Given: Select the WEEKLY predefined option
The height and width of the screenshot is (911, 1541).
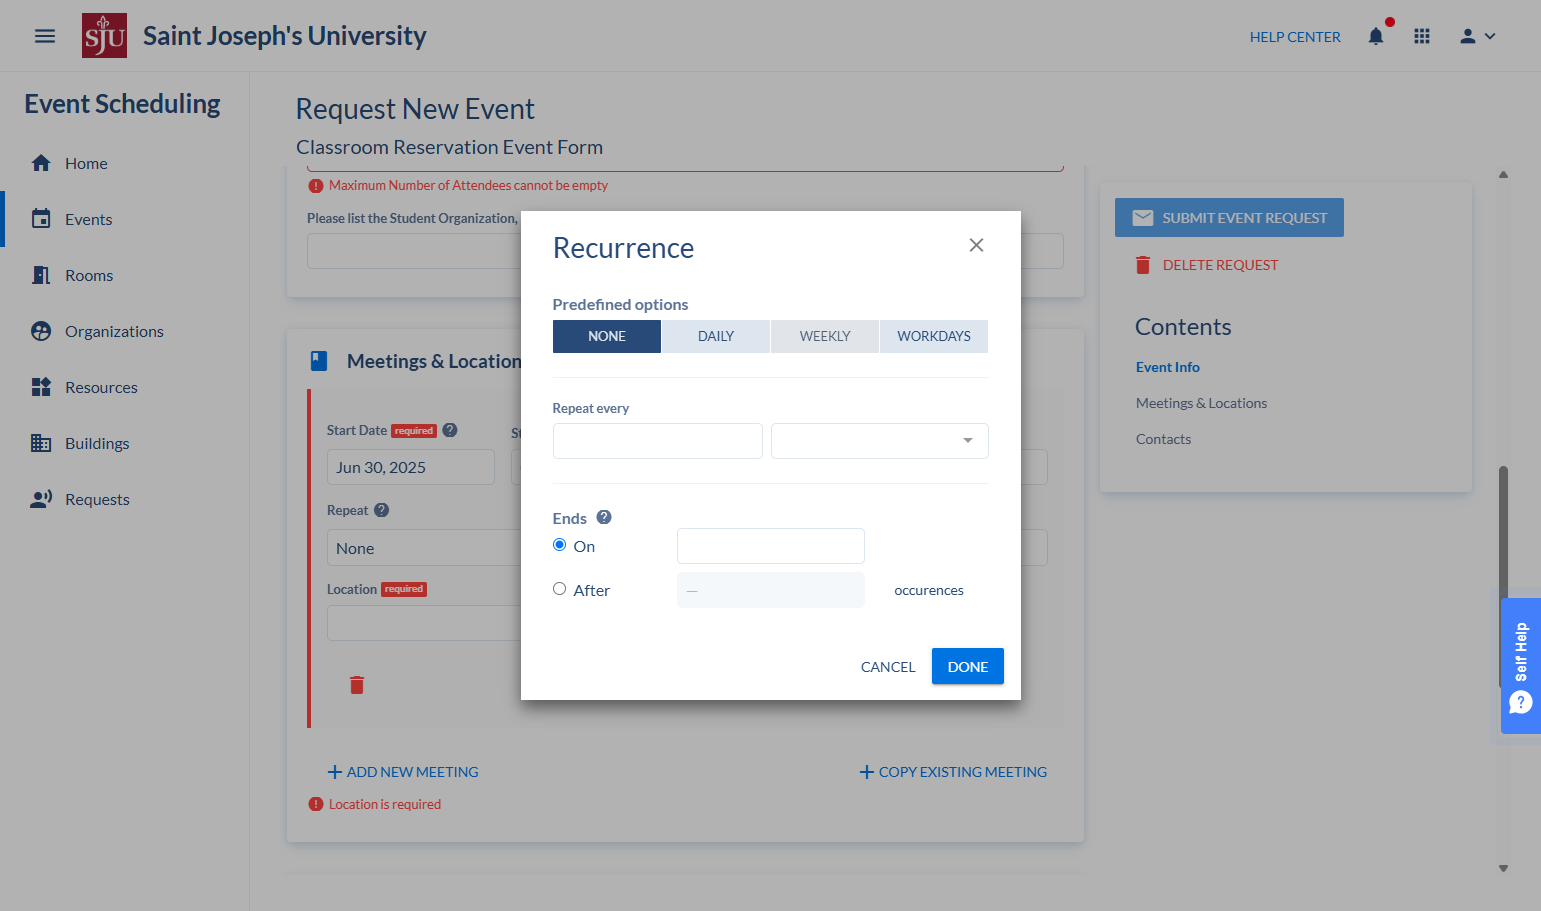Looking at the screenshot, I should [825, 336].
